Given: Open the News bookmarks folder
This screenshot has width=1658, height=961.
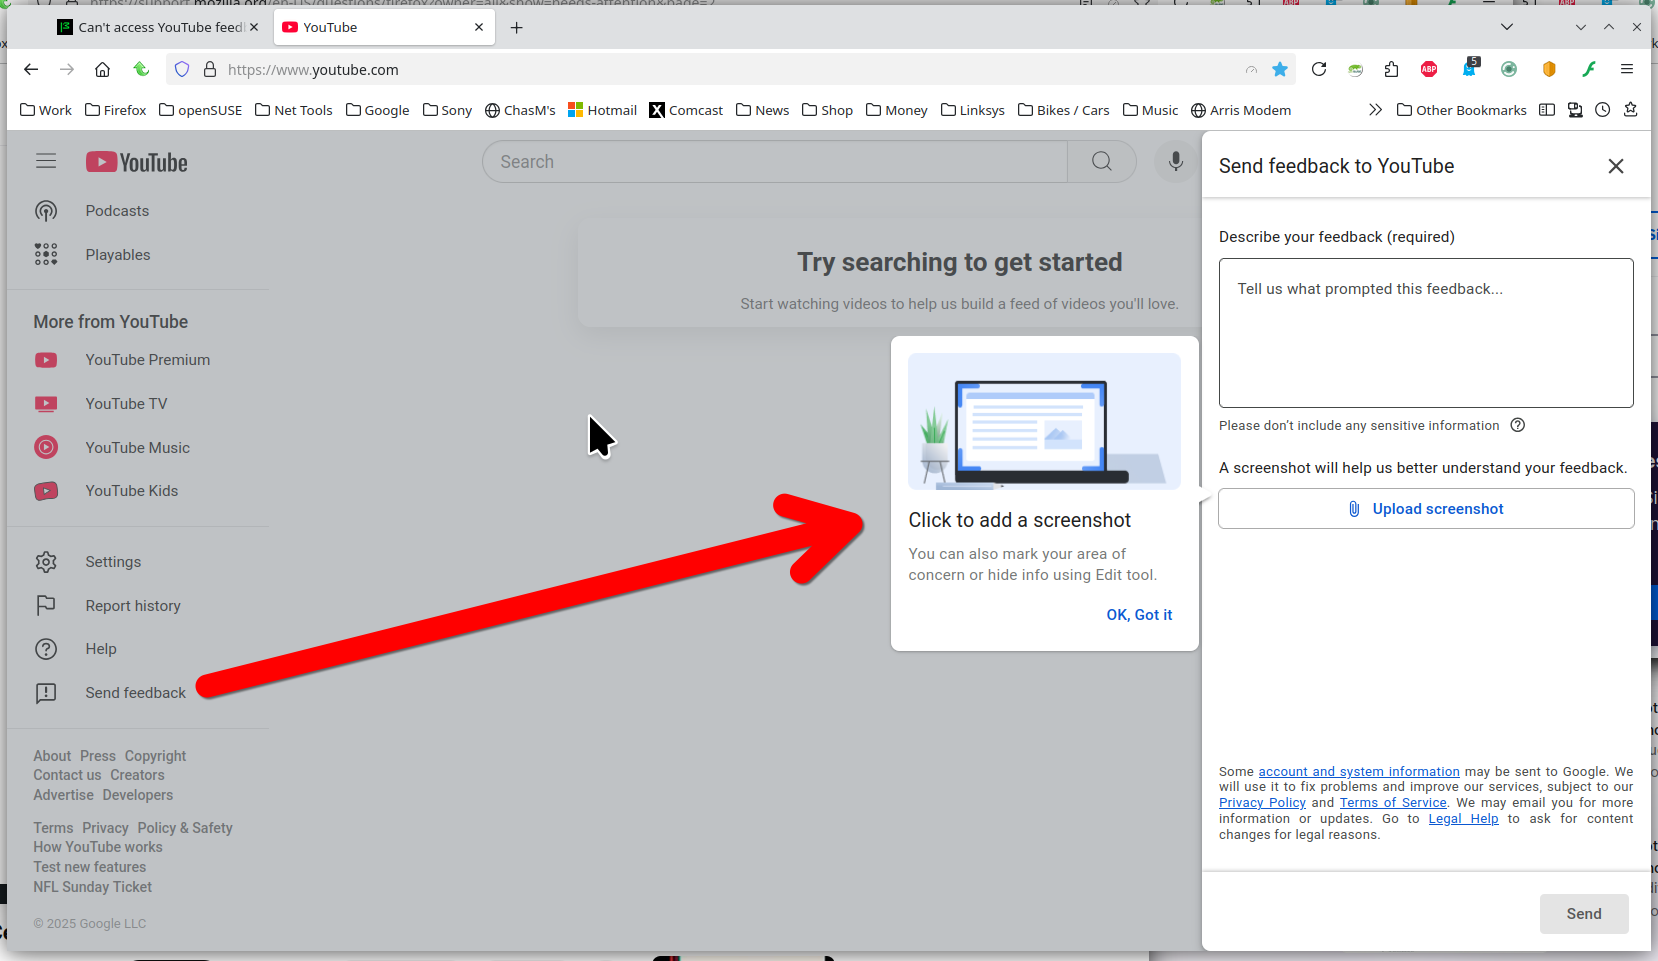Looking at the screenshot, I should (x=763, y=110).
